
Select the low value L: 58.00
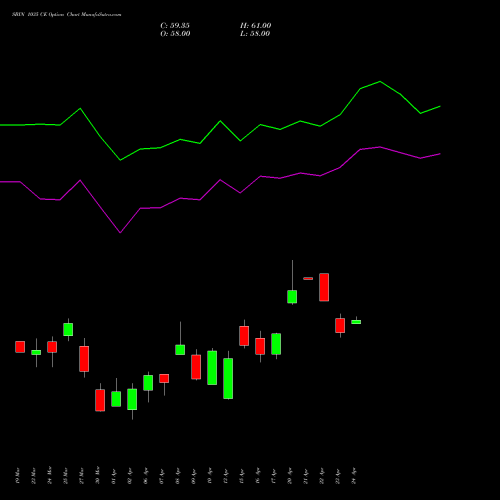click(x=255, y=34)
